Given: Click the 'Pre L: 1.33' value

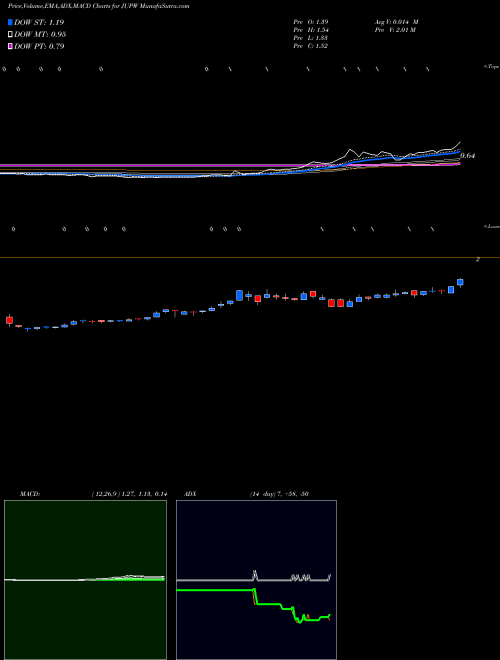Looking at the screenshot, I should [311, 38].
